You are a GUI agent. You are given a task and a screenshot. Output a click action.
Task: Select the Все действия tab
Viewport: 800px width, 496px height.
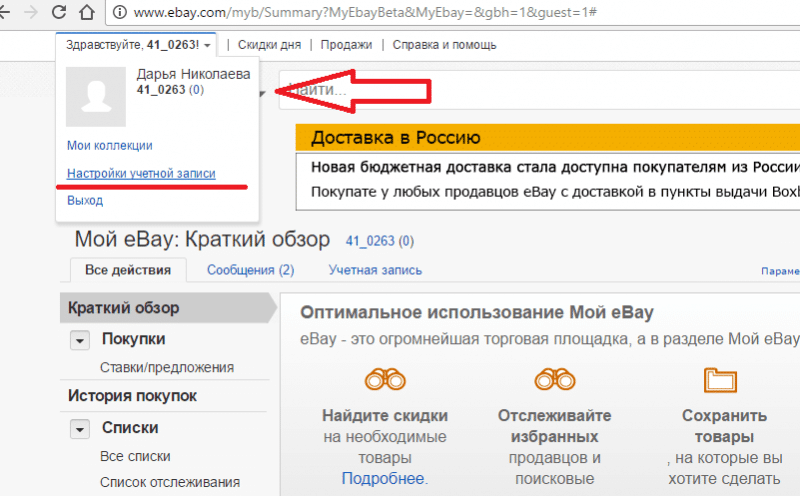[x=128, y=270]
